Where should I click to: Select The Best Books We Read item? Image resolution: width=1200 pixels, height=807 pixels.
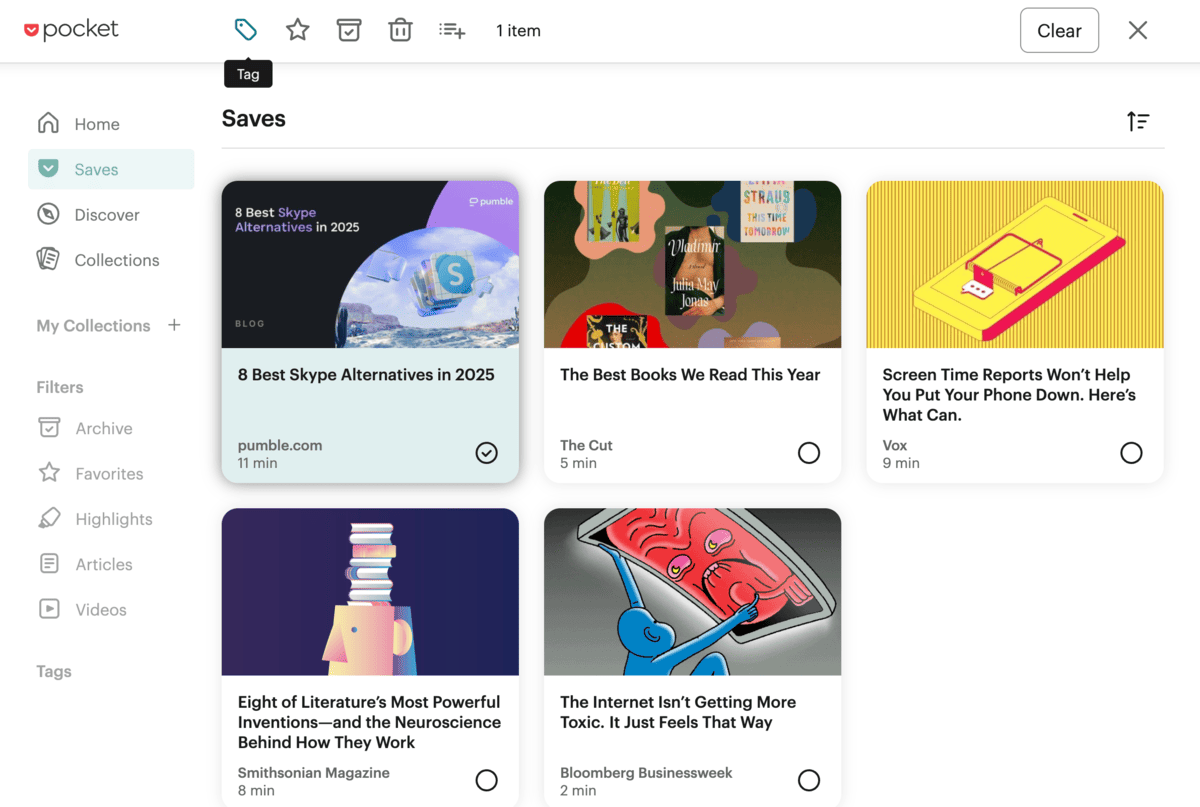click(809, 453)
